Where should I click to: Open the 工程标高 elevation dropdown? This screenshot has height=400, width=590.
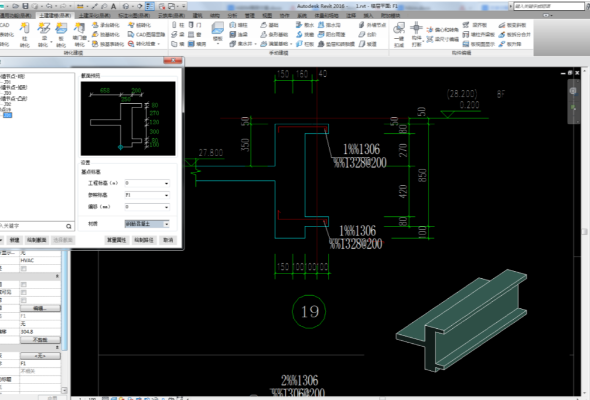tap(147, 183)
